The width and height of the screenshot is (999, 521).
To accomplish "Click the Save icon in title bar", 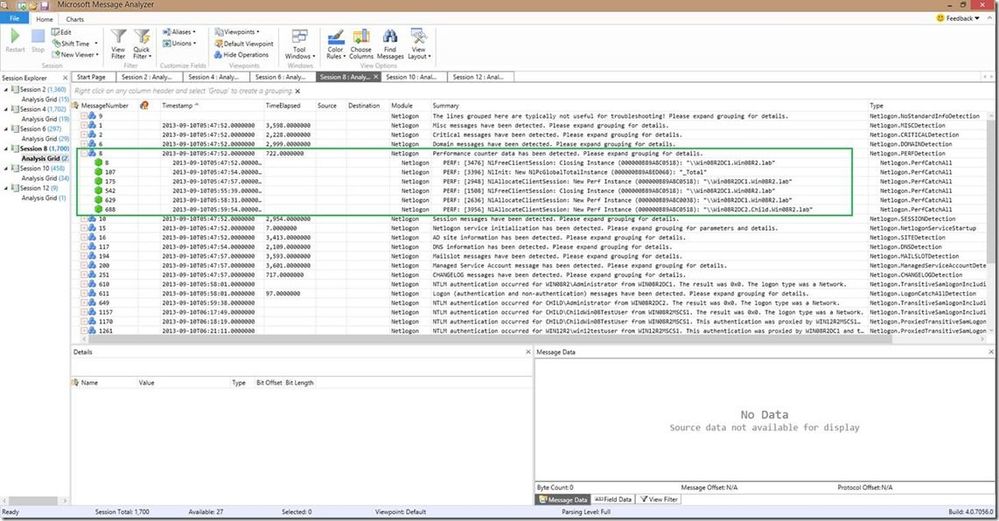I will pos(45,5).
